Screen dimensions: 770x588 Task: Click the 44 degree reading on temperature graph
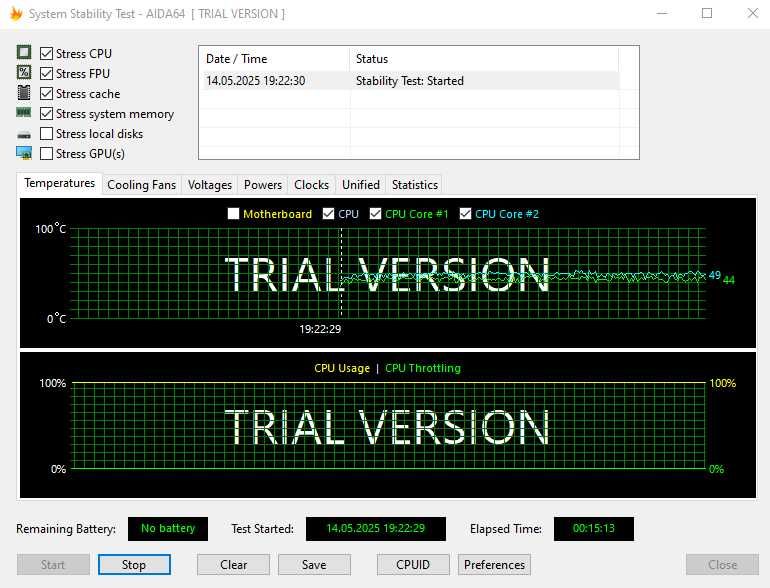729,280
